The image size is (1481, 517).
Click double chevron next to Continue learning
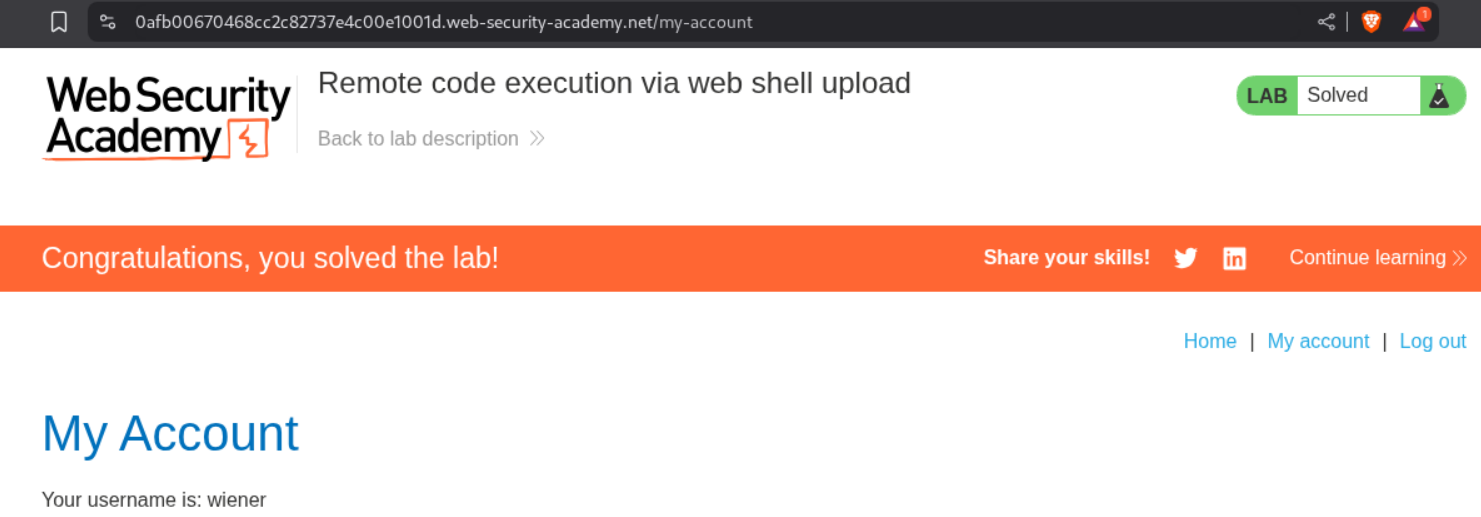(x=1460, y=258)
